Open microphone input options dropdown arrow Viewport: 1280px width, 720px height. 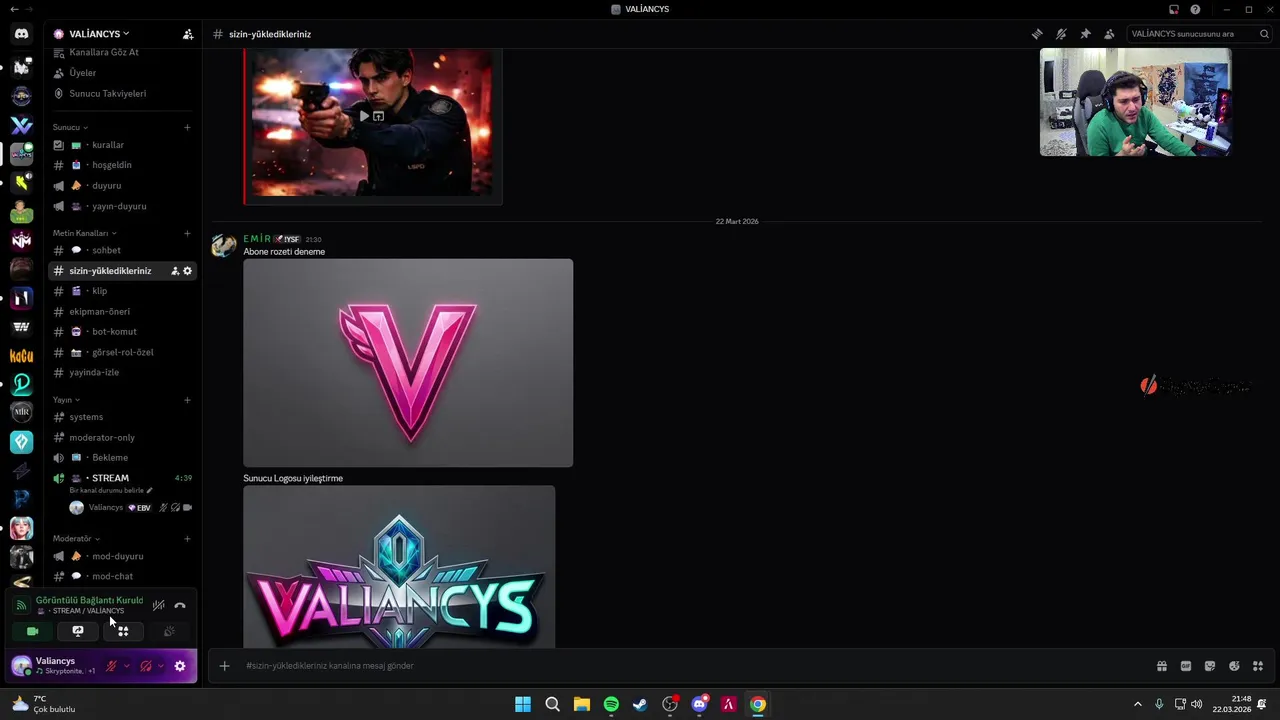(126, 666)
